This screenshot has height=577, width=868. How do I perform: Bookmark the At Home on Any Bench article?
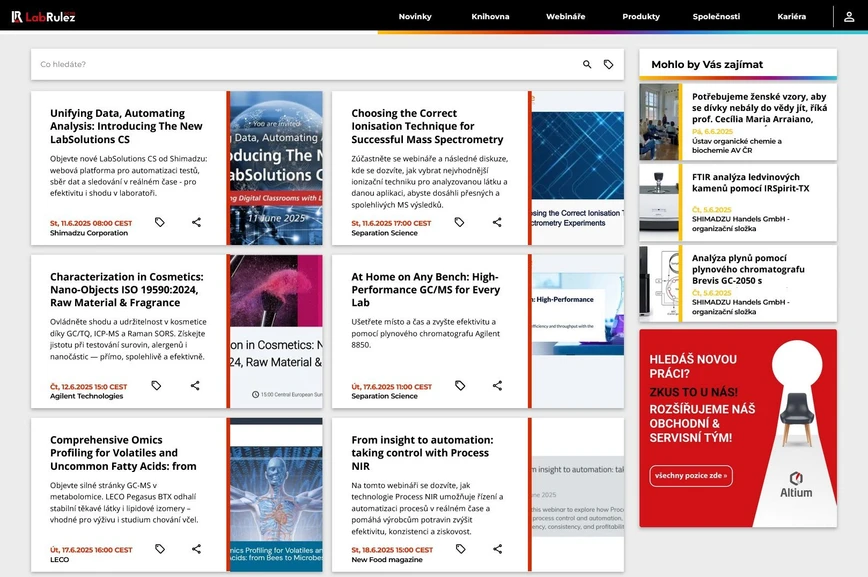(x=459, y=385)
